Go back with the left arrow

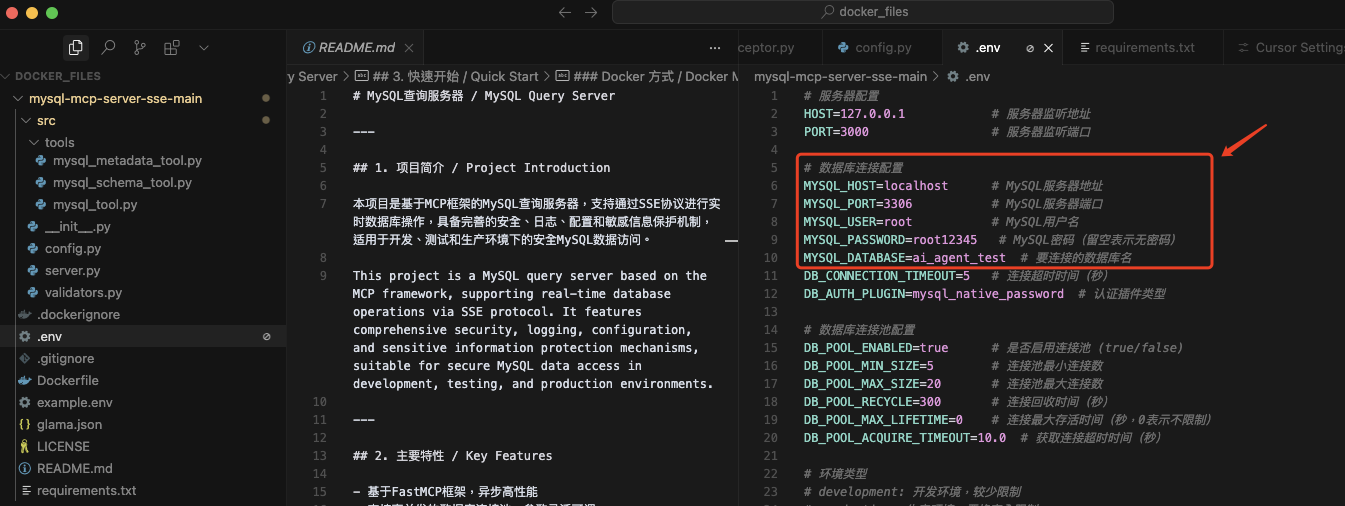(565, 13)
